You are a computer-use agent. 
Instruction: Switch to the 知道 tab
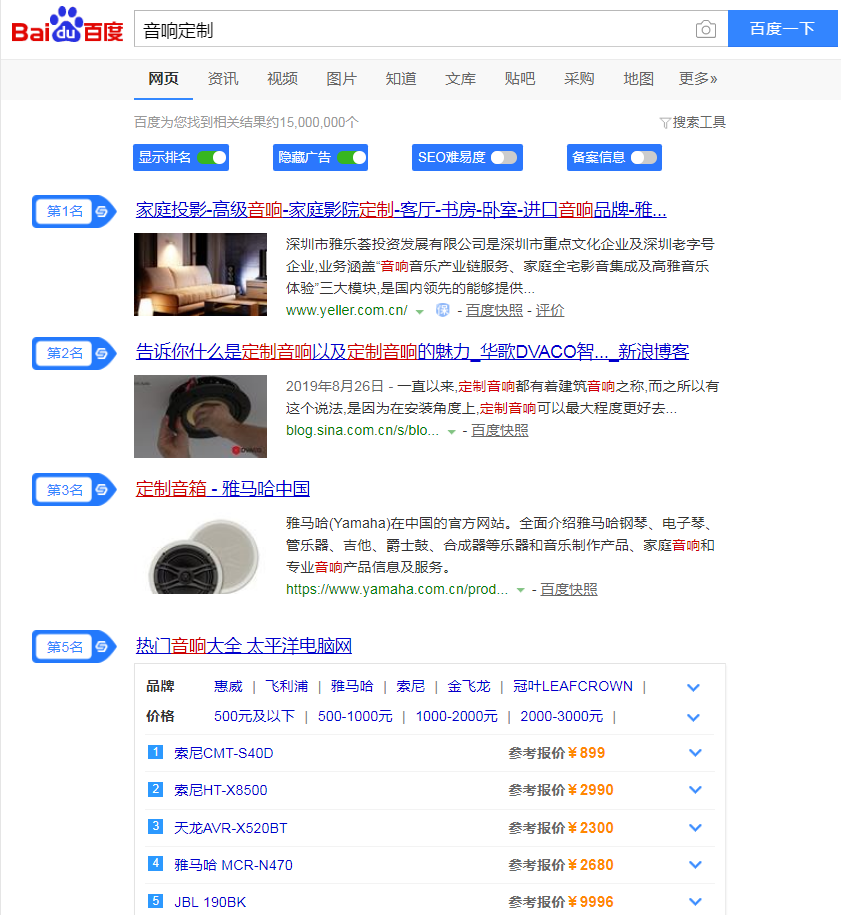tap(401, 79)
